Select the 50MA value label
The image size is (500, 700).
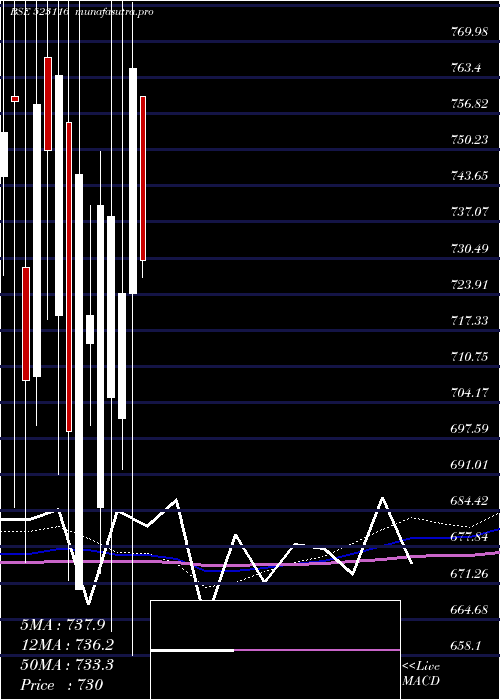(x=67, y=665)
